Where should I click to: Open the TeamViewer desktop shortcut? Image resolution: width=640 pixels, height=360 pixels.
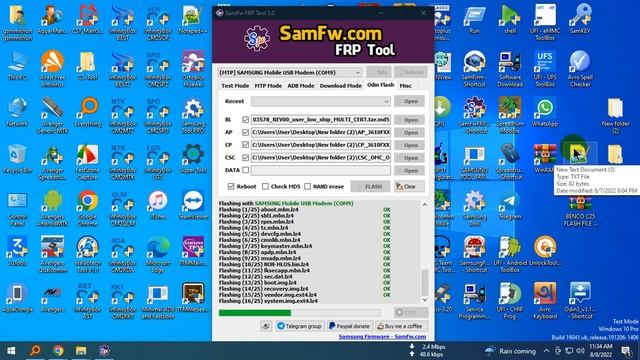[193, 205]
